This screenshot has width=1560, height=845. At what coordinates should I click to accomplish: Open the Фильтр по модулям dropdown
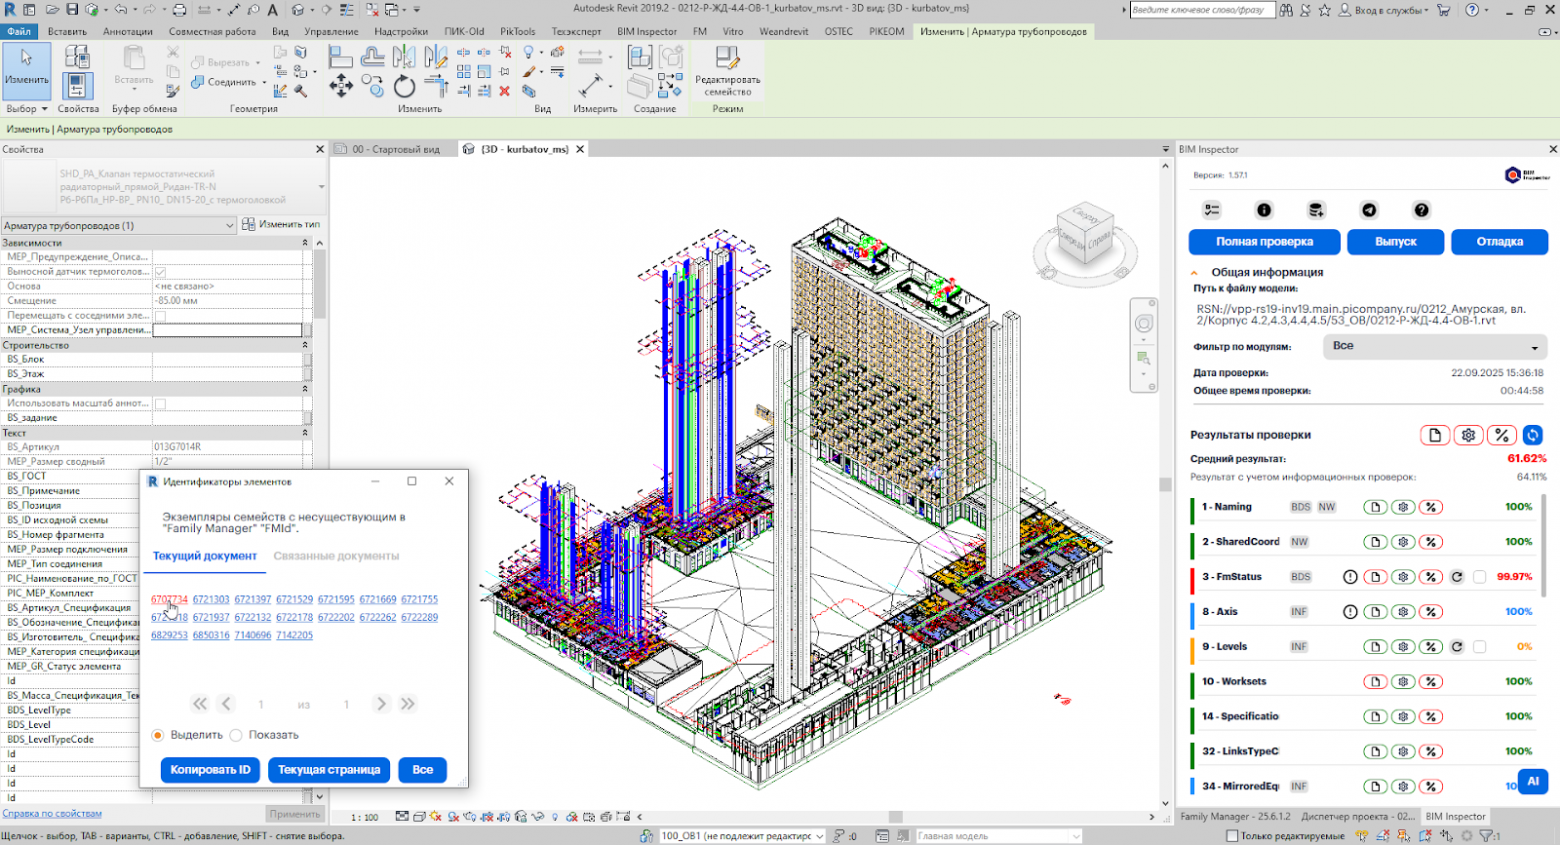(x=1435, y=346)
